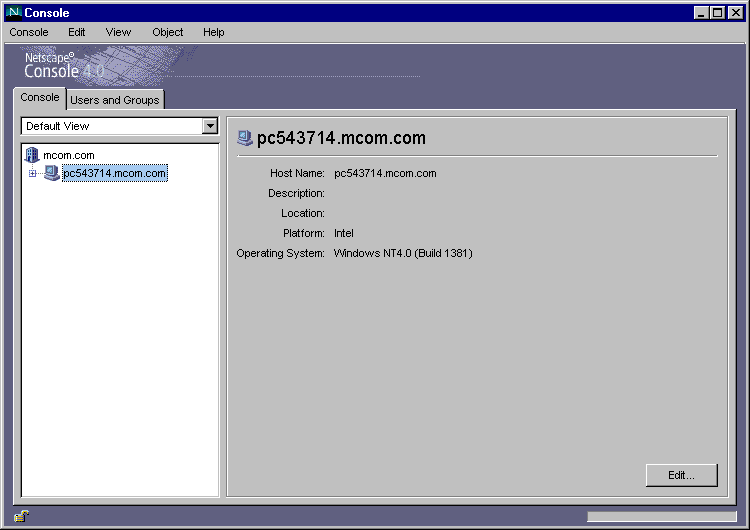Open the Default View dropdown arrow

coord(210,126)
